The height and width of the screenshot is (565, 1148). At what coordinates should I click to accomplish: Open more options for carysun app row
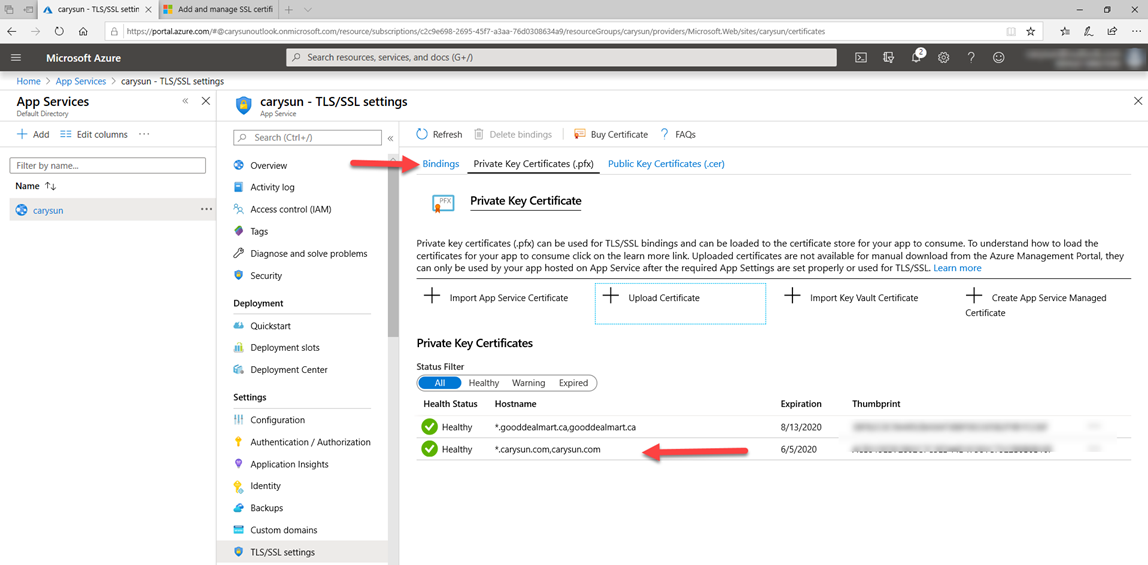206,209
